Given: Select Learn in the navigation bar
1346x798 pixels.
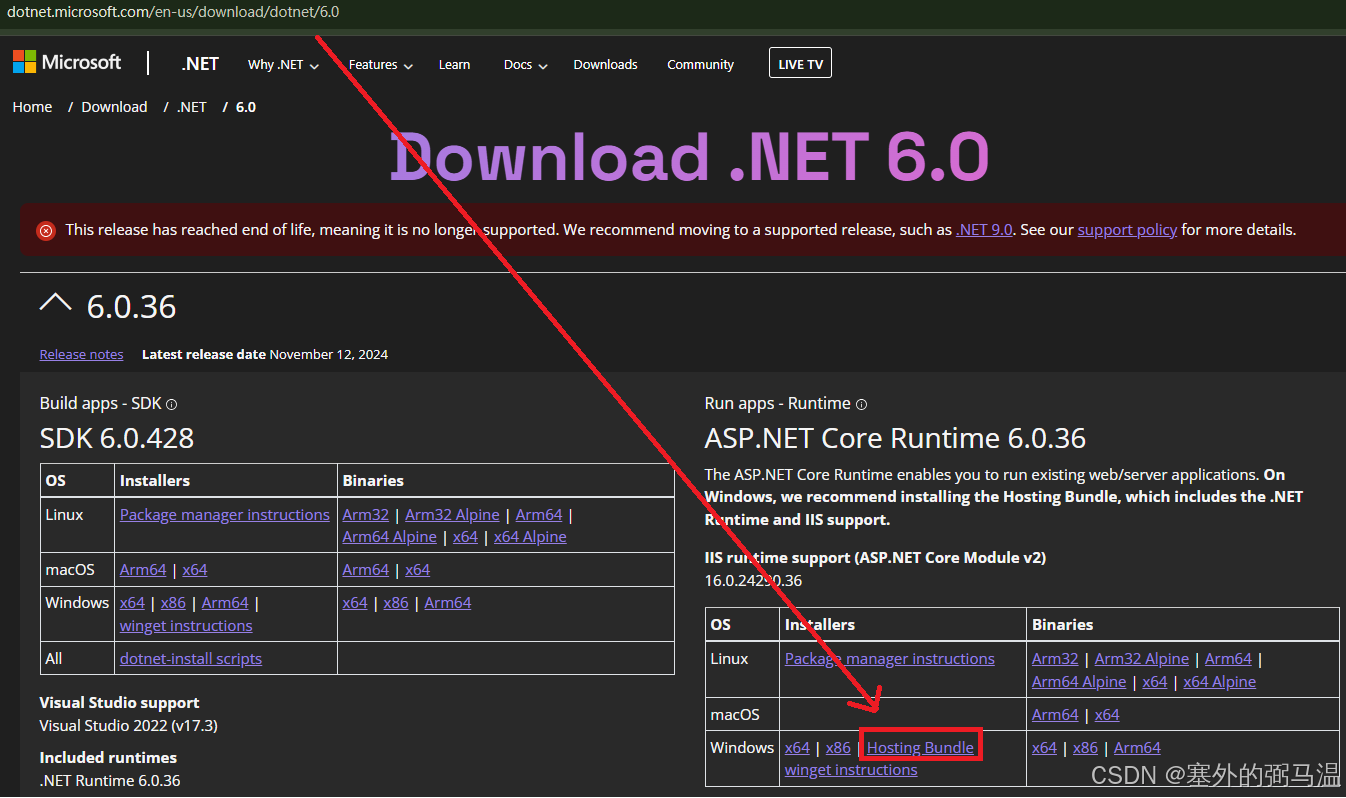Looking at the screenshot, I should [454, 64].
